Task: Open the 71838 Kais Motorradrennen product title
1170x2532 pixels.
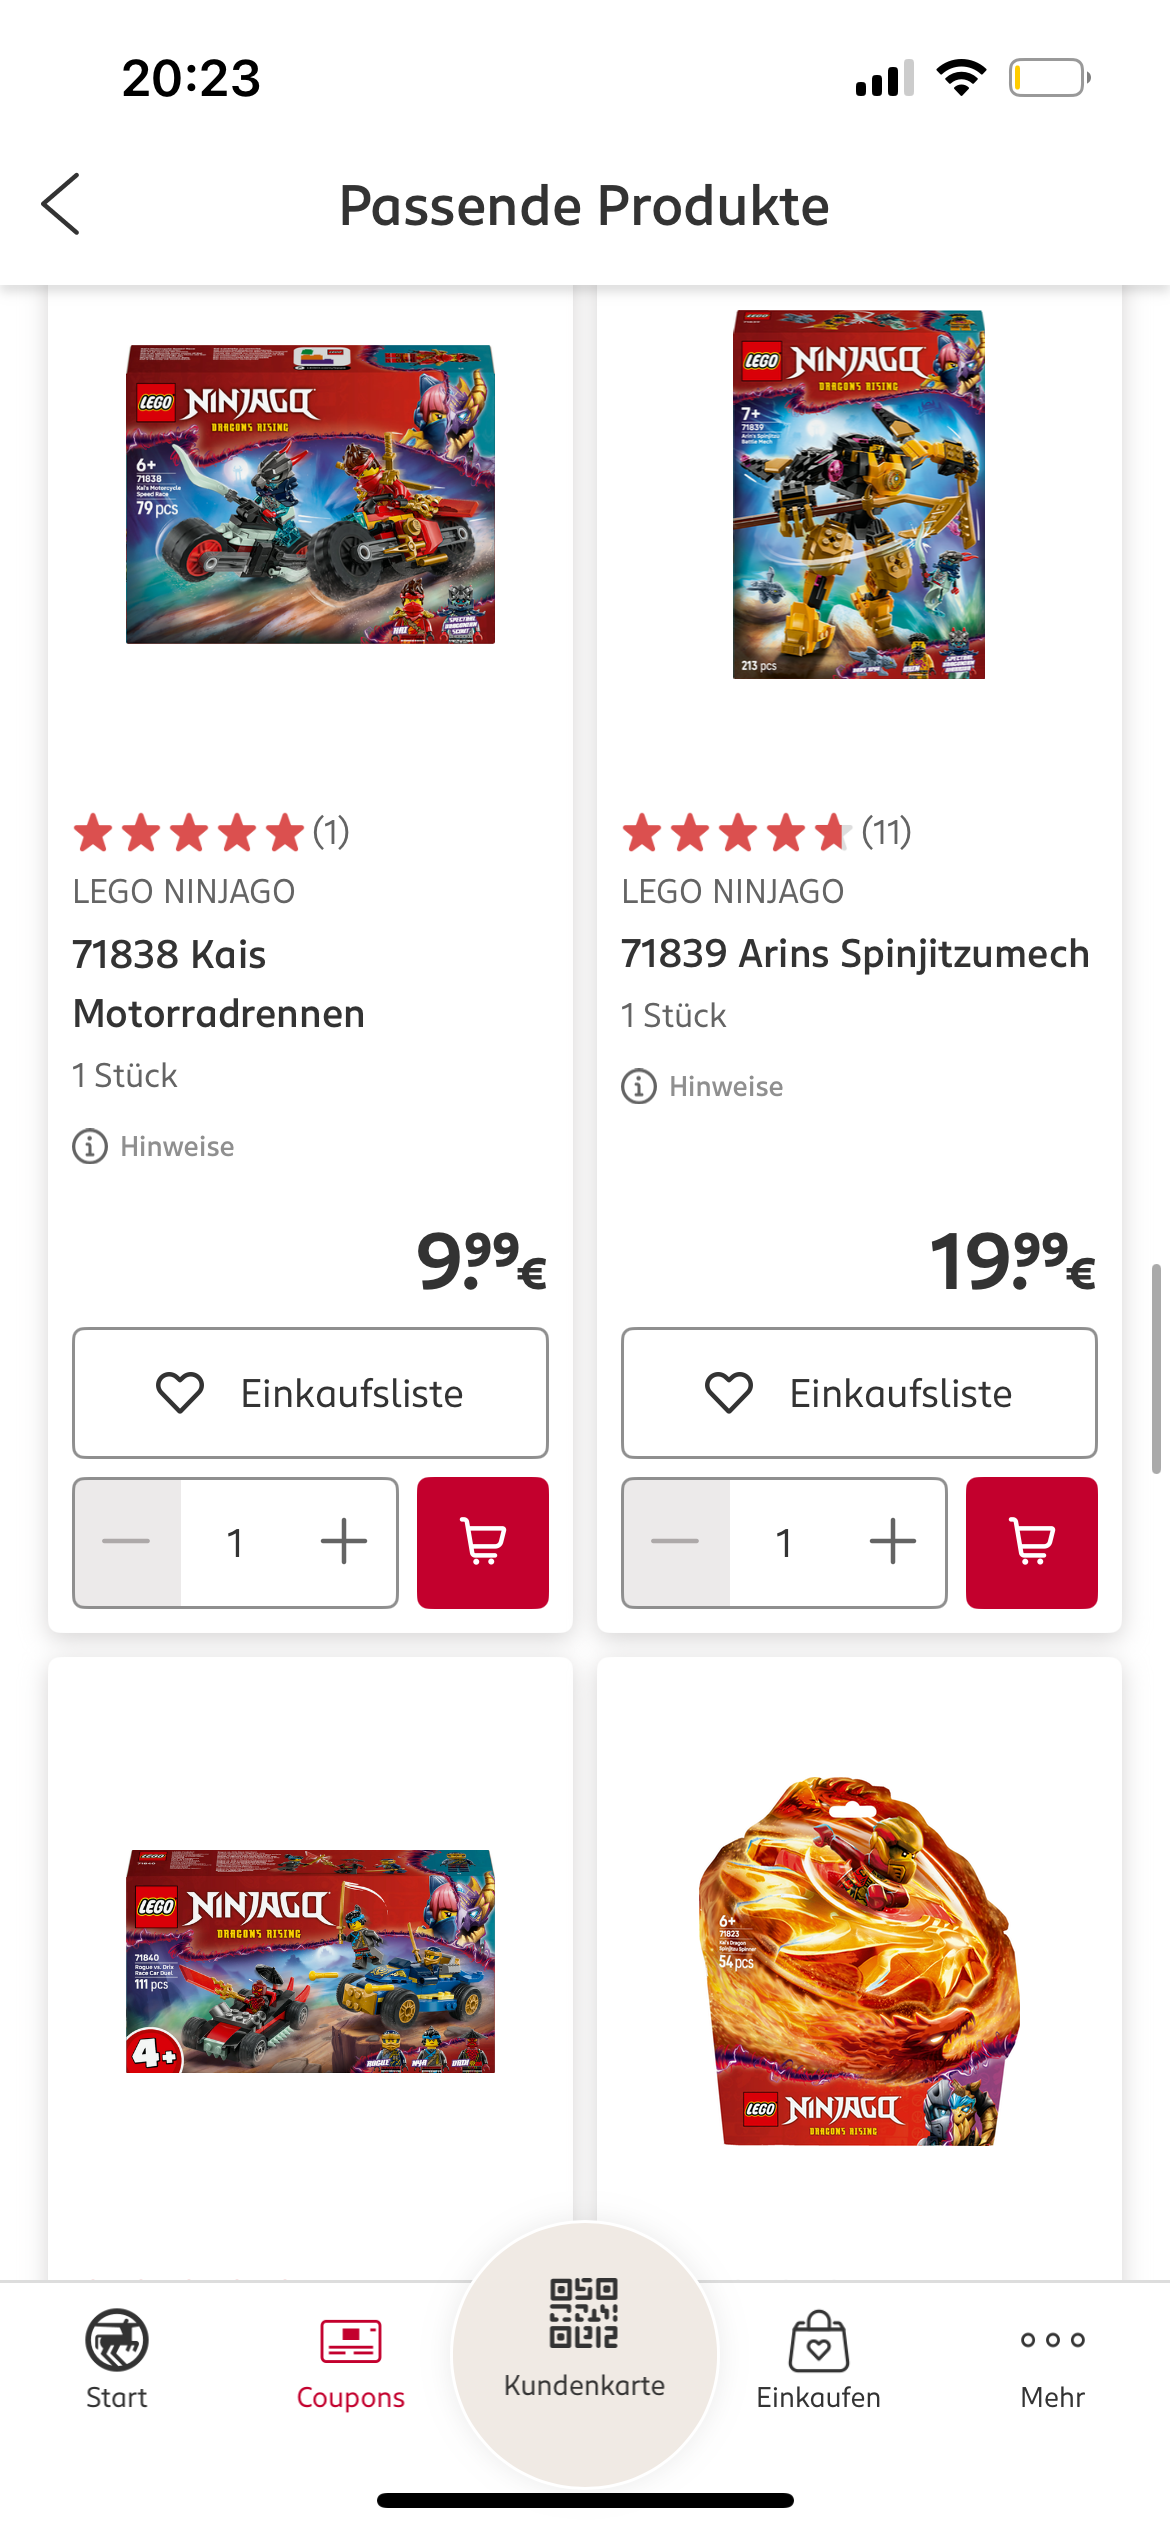Action: tap(219, 984)
